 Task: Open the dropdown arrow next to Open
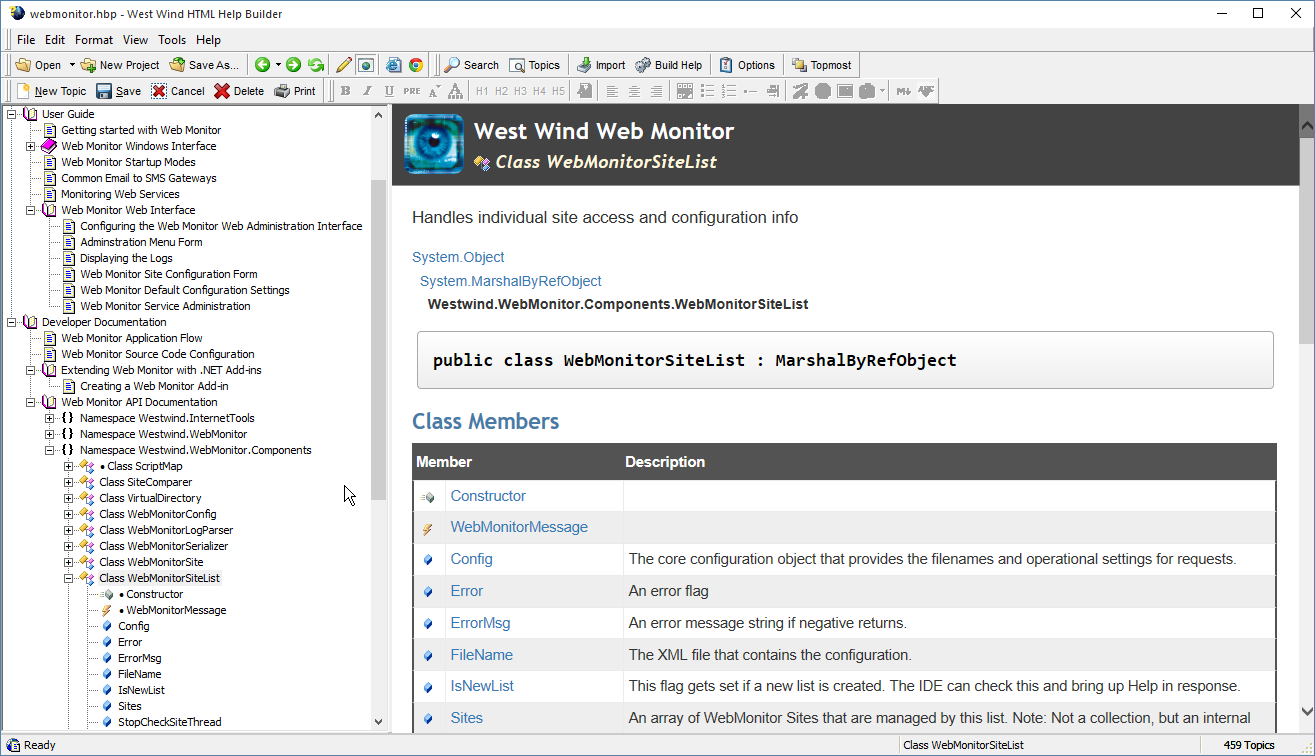coord(72,65)
